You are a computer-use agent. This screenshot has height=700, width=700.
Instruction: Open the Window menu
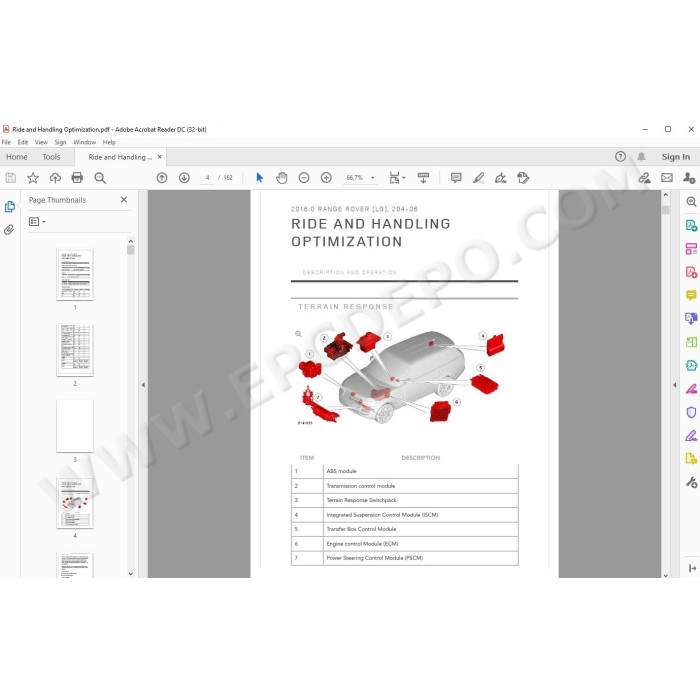[x=84, y=142]
